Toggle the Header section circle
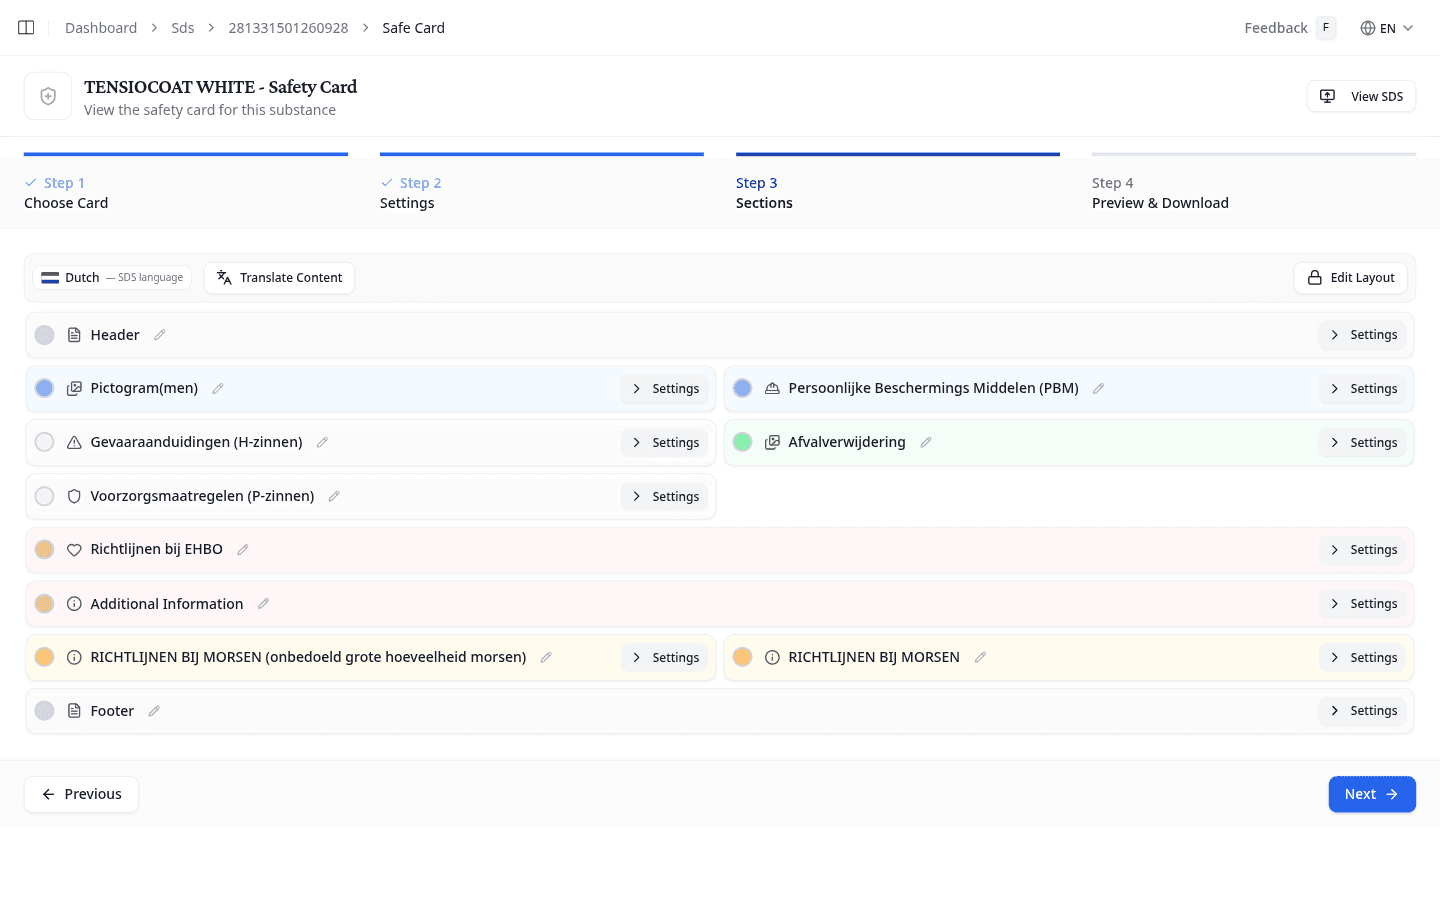 [x=44, y=335]
